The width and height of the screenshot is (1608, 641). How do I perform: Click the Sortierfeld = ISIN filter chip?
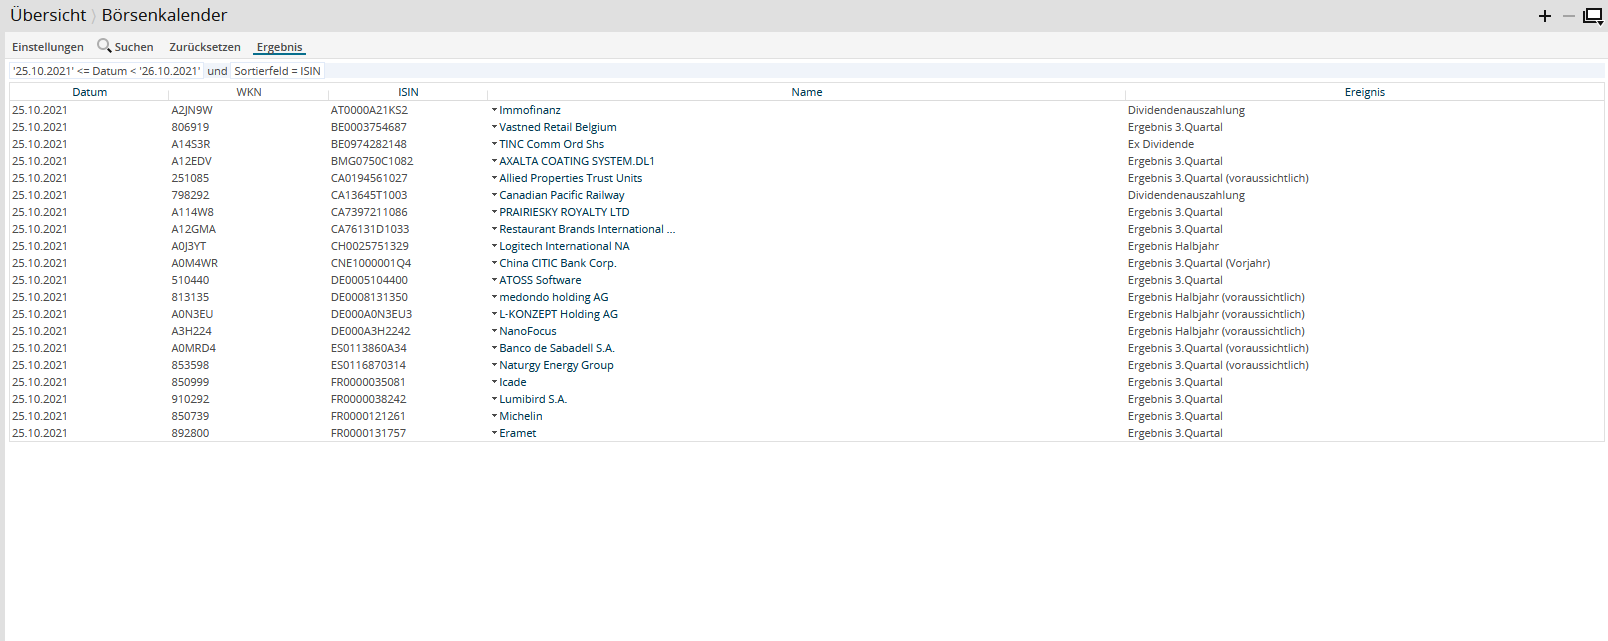pyautogui.click(x=277, y=71)
